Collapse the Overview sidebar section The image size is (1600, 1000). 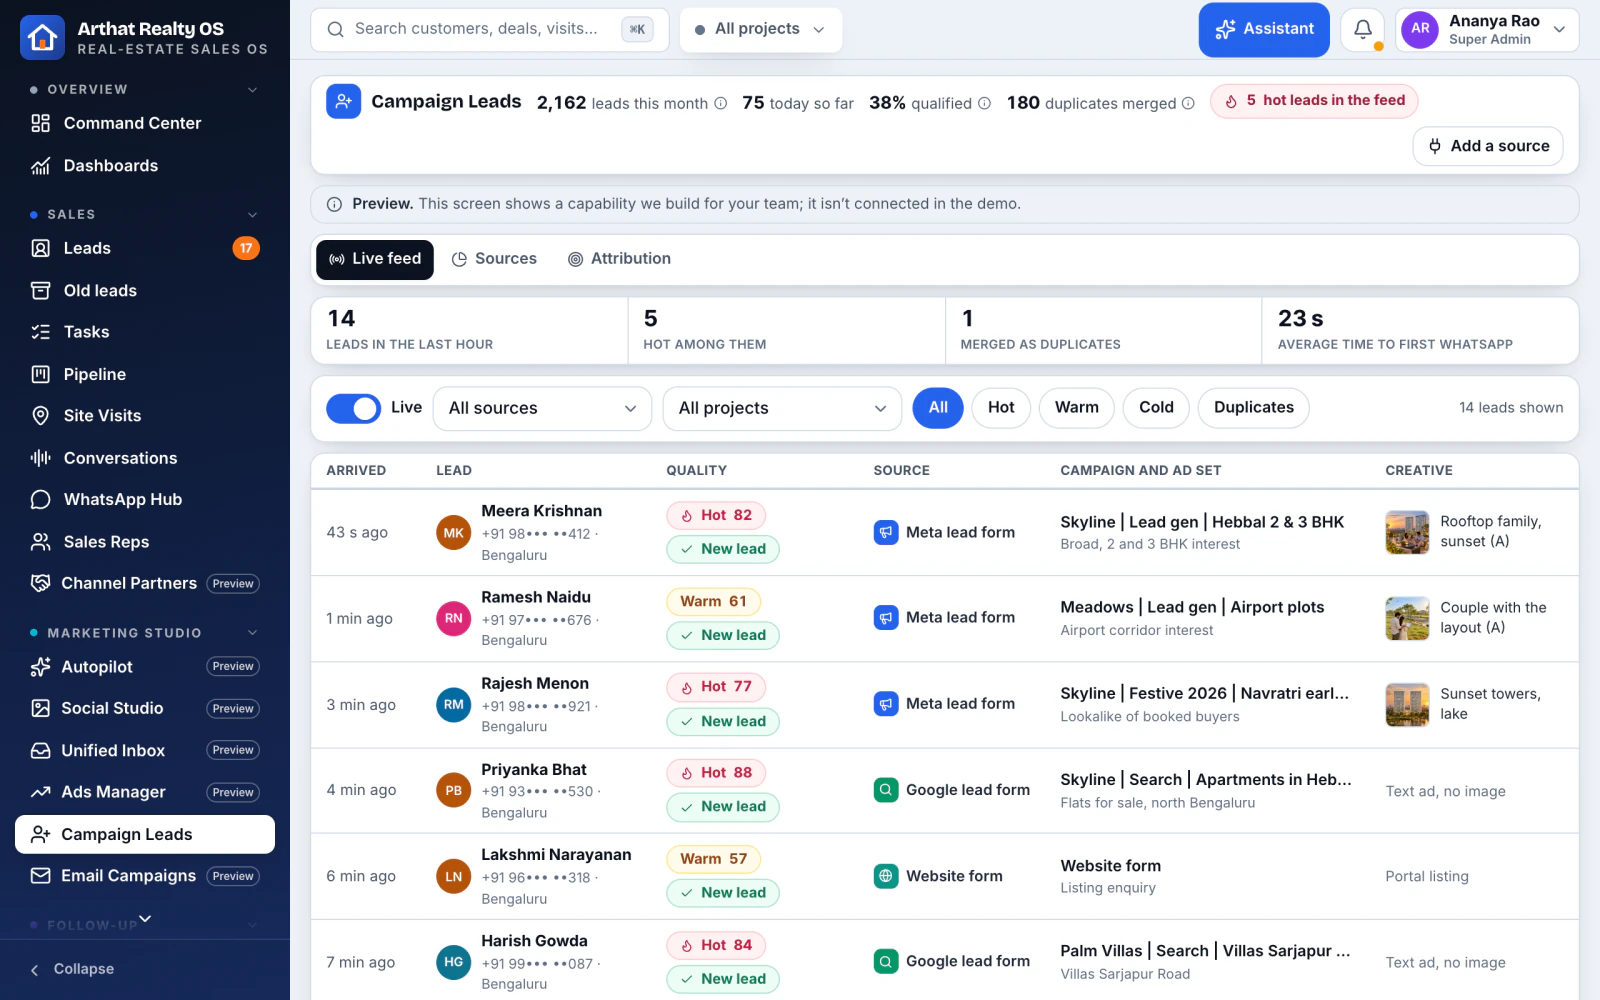tap(252, 90)
